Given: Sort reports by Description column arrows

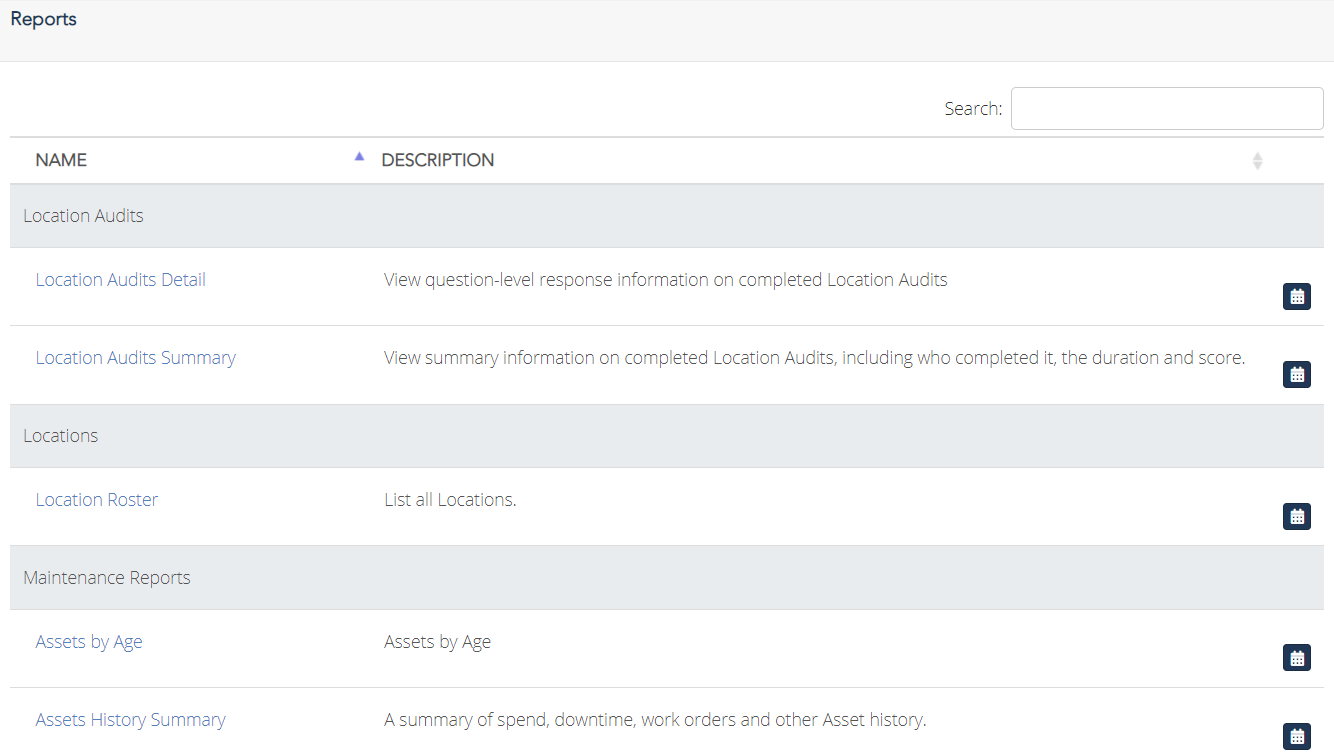Looking at the screenshot, I should point(1258,160).
